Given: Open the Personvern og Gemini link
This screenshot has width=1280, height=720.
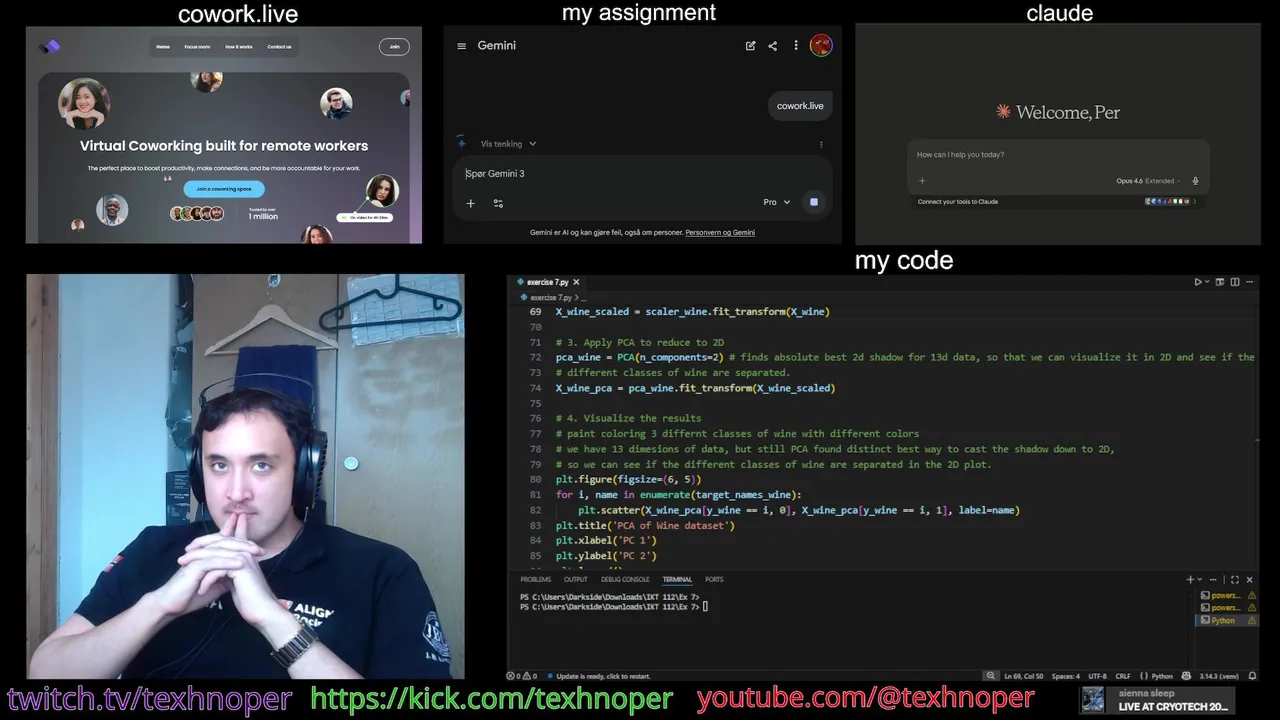Looking at the screenshot, I should point(720,232).
